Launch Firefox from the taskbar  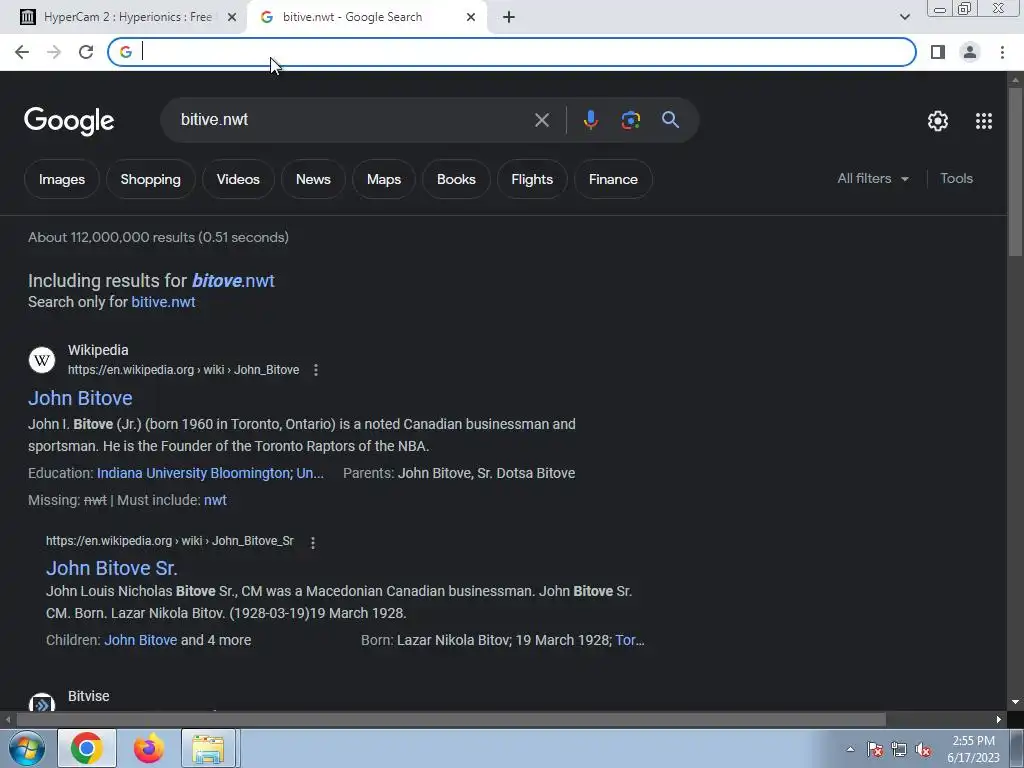[149, 748]
